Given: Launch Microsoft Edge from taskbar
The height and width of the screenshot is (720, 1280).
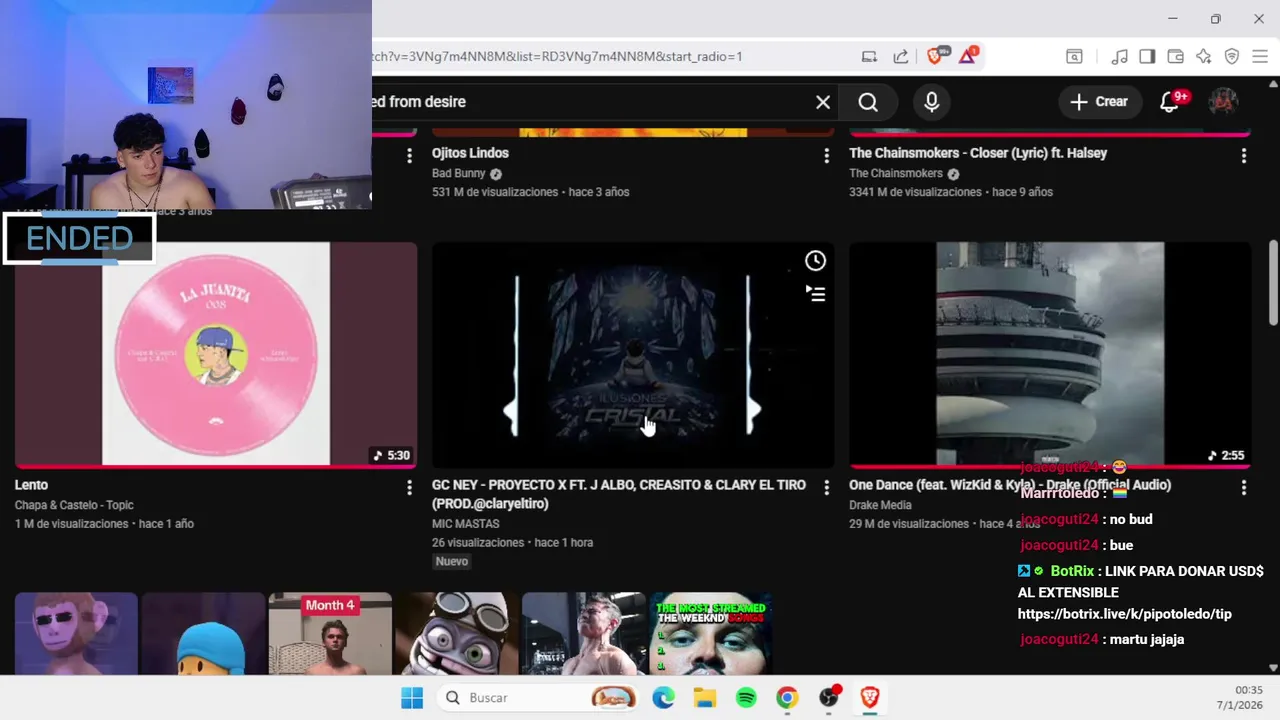Looking at the screenshot, I should point(663,698).
